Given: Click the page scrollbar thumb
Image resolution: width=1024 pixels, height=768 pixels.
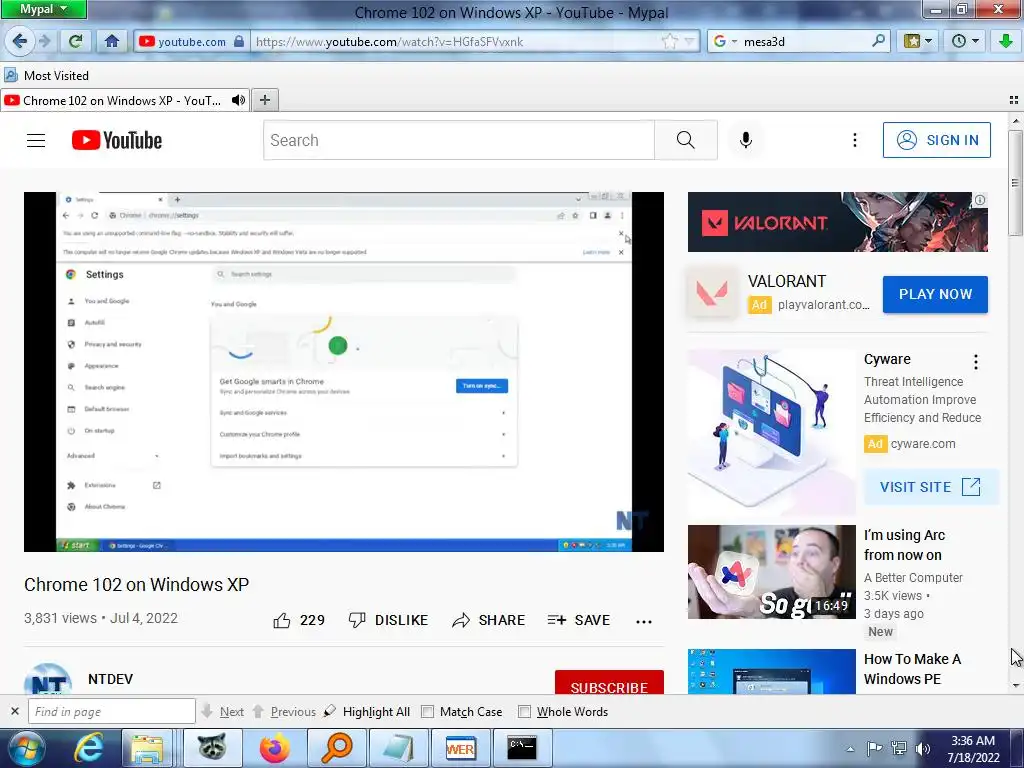Looking at the screenshot, I should point(1016,183).
